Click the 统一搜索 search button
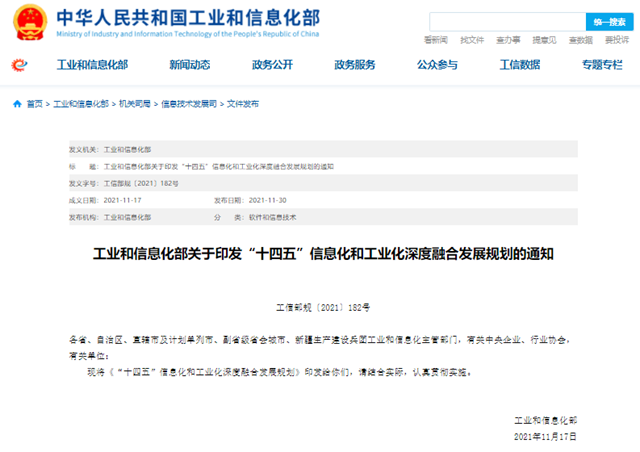640x452 pixels. click(609, 22)
